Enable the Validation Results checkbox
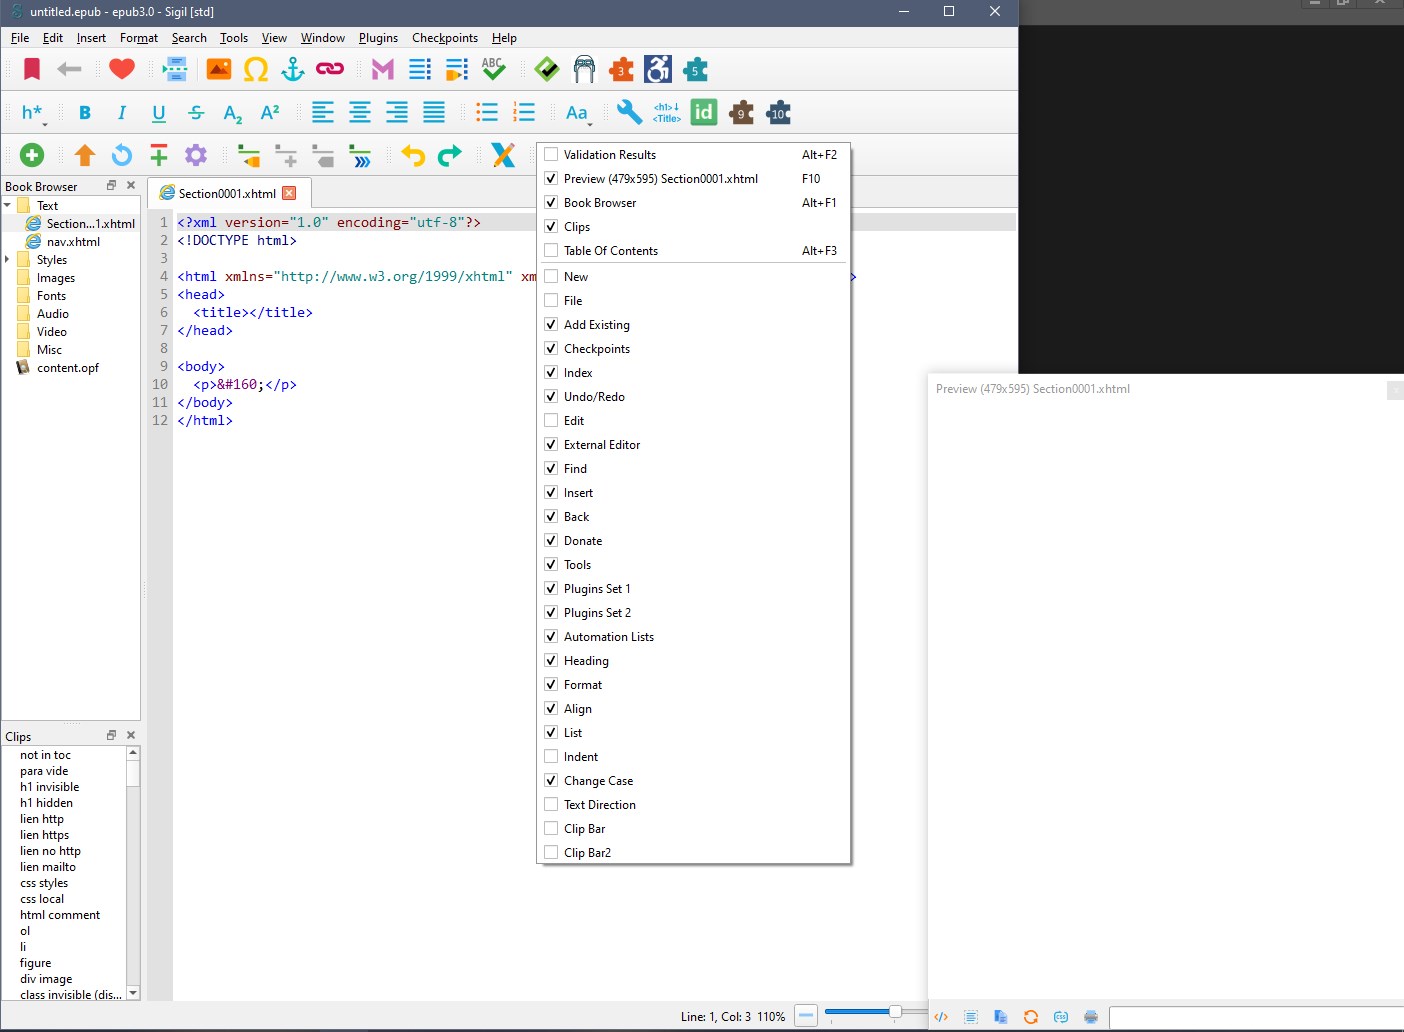 (x=551, y=155)
